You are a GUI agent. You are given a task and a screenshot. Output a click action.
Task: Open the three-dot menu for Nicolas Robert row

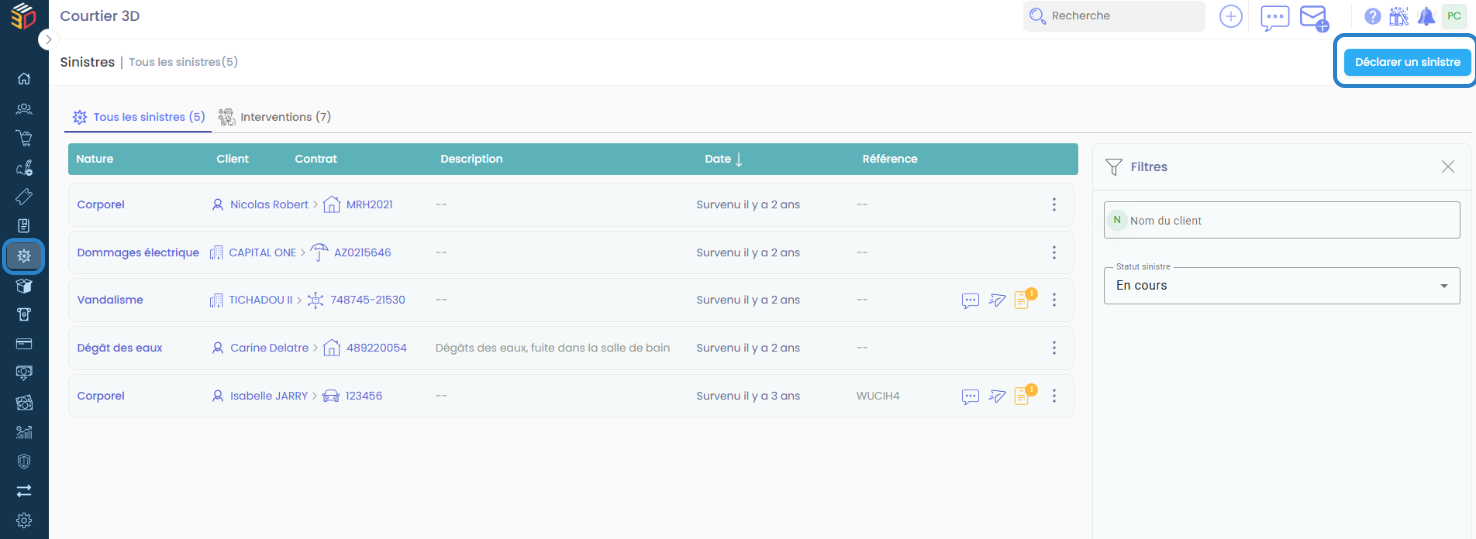[1054, 204]
